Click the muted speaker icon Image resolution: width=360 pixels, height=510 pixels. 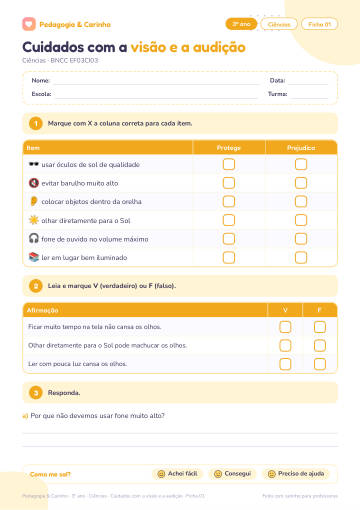[x=34, y=183]
